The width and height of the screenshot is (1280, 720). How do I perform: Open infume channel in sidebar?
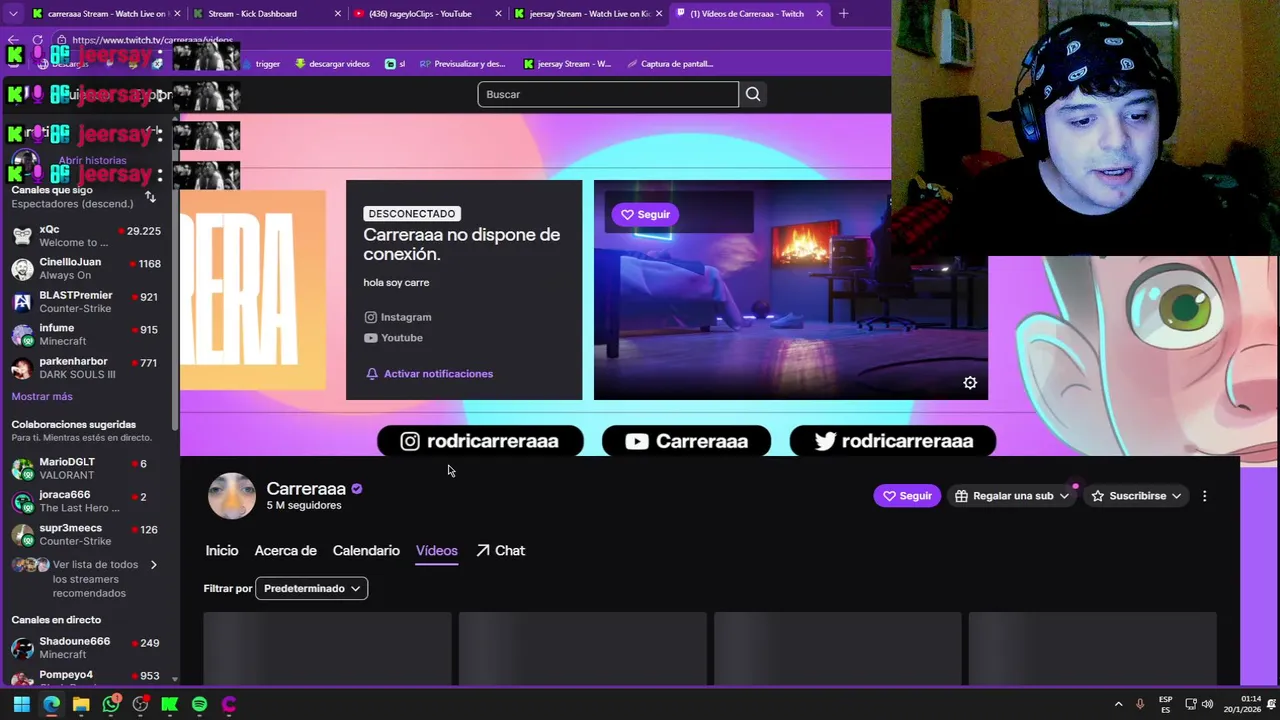click(88, 335)
